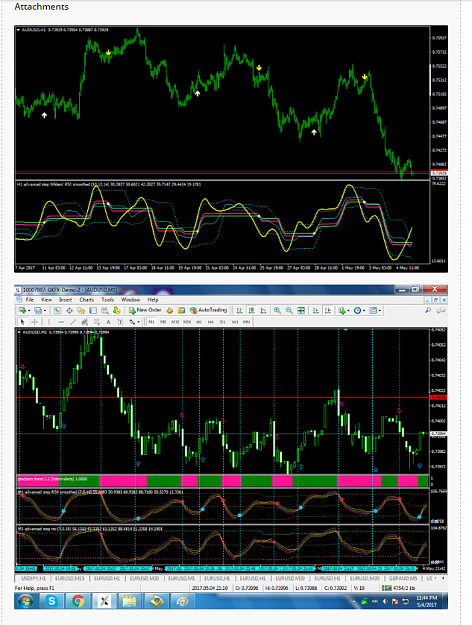Show the Terminal panel icon
472x625 pixels.
(x=93, y=310)
